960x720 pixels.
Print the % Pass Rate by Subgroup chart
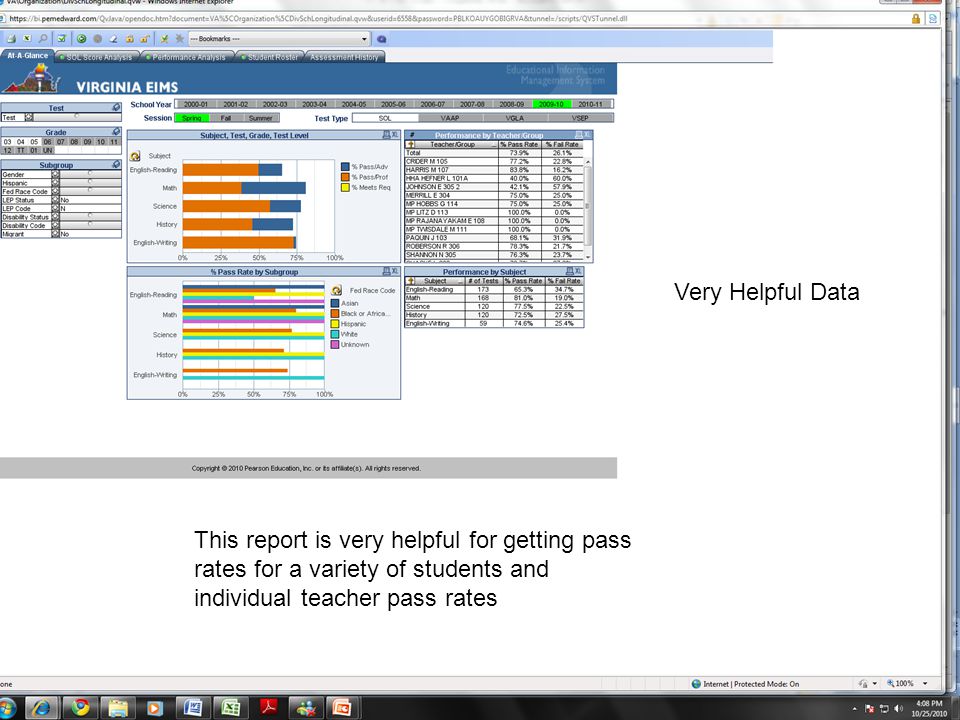click(386, 271)
